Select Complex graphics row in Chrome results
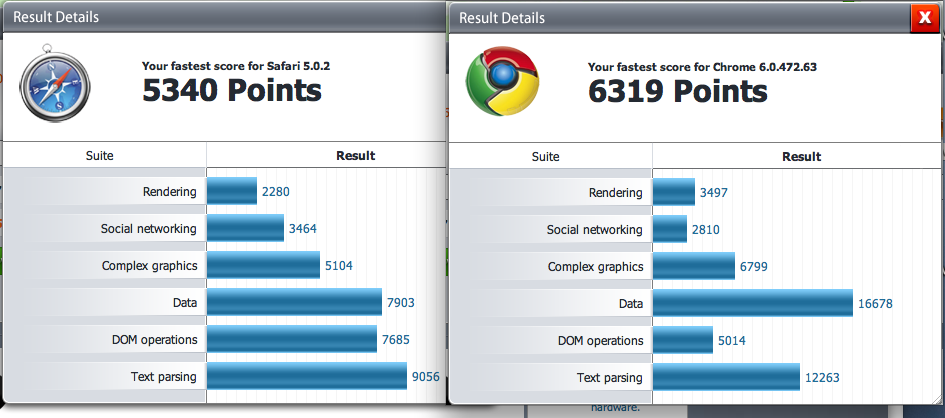Screen dimensions: 945x418 pyautogui.click(x=694, y=266)
